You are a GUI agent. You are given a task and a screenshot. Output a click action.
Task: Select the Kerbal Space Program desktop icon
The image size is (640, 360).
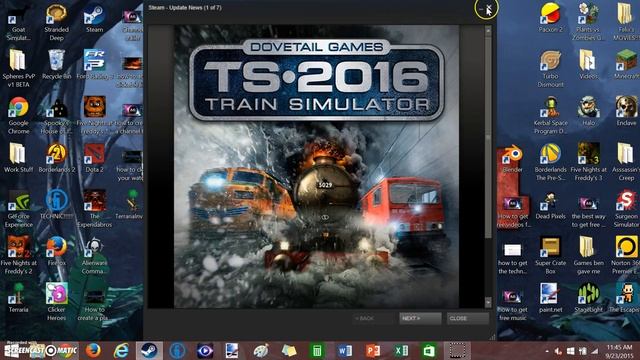(550, 116)
